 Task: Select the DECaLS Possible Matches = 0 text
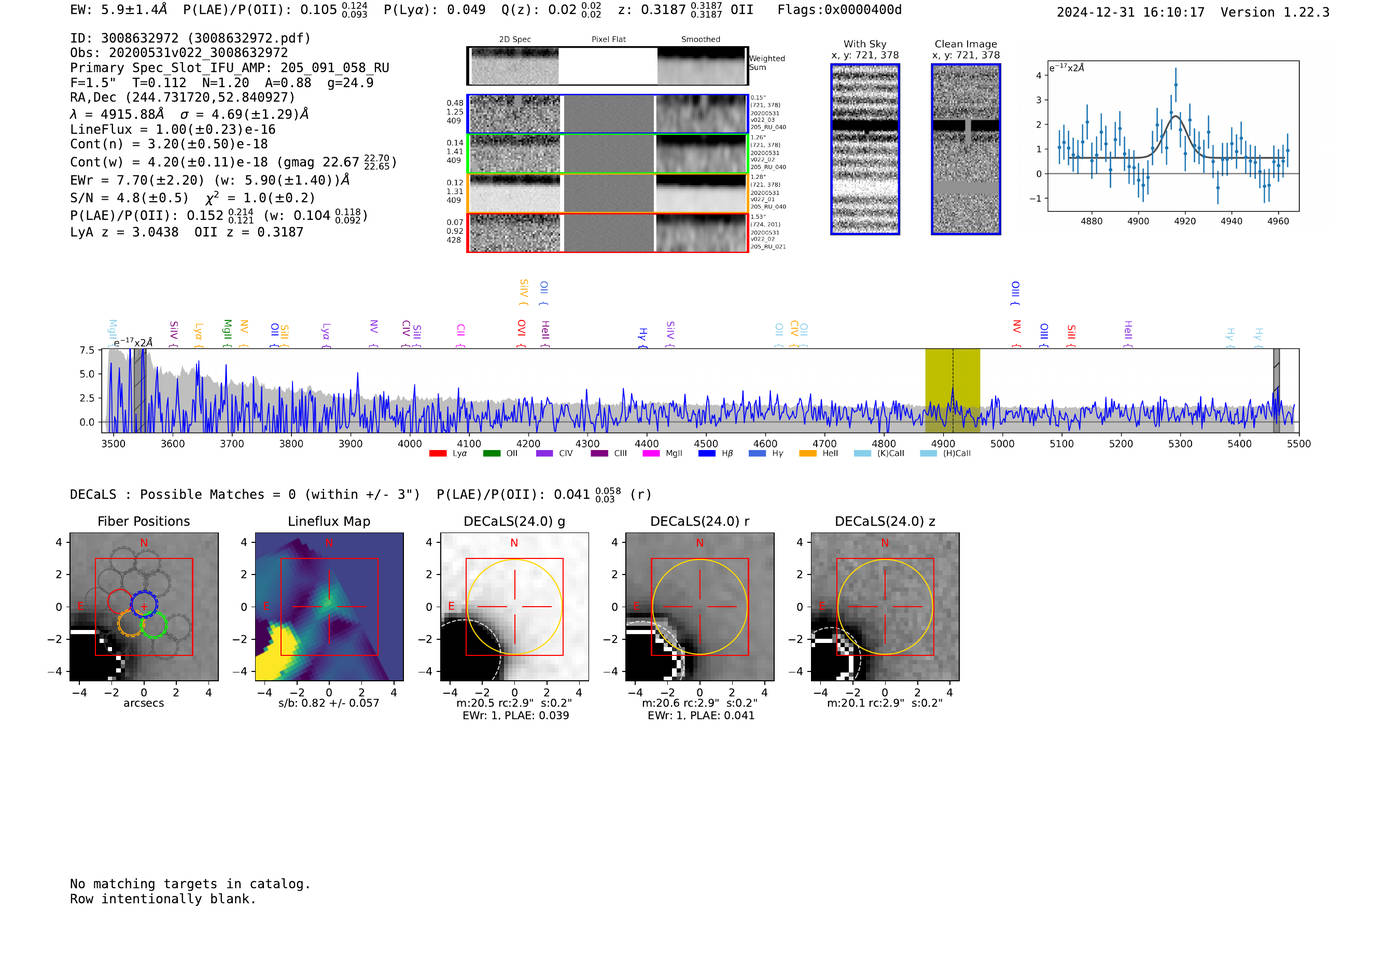pos(245,494)
